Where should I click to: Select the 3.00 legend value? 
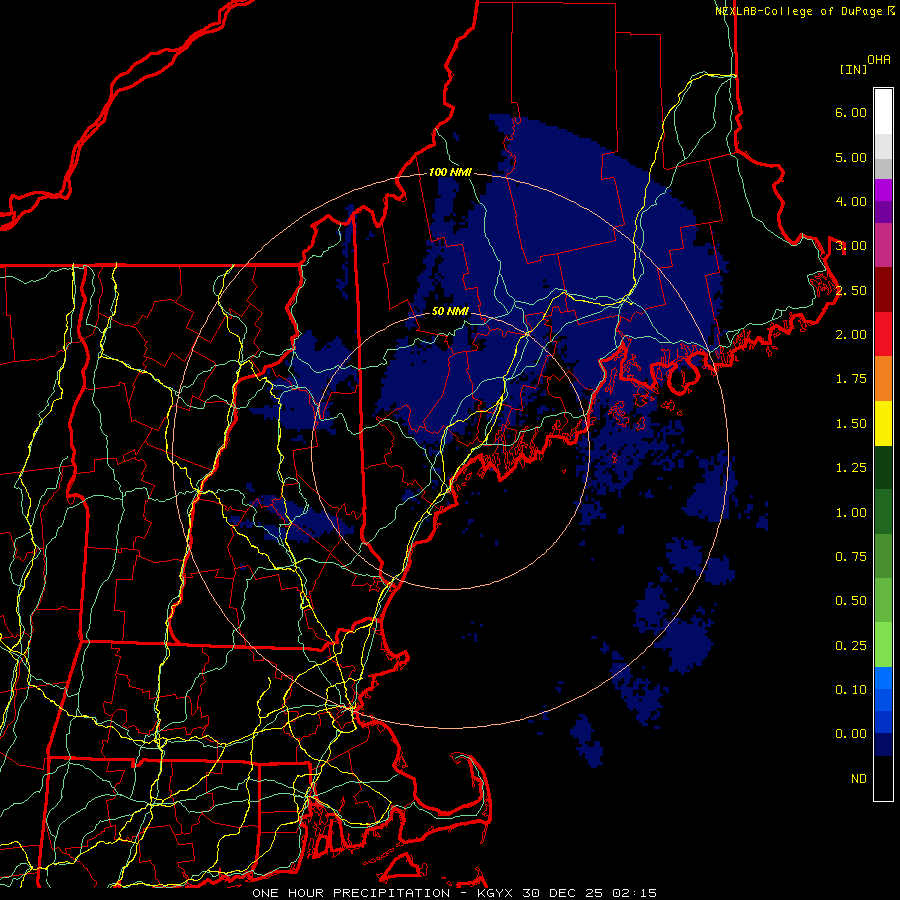[850, 246]
